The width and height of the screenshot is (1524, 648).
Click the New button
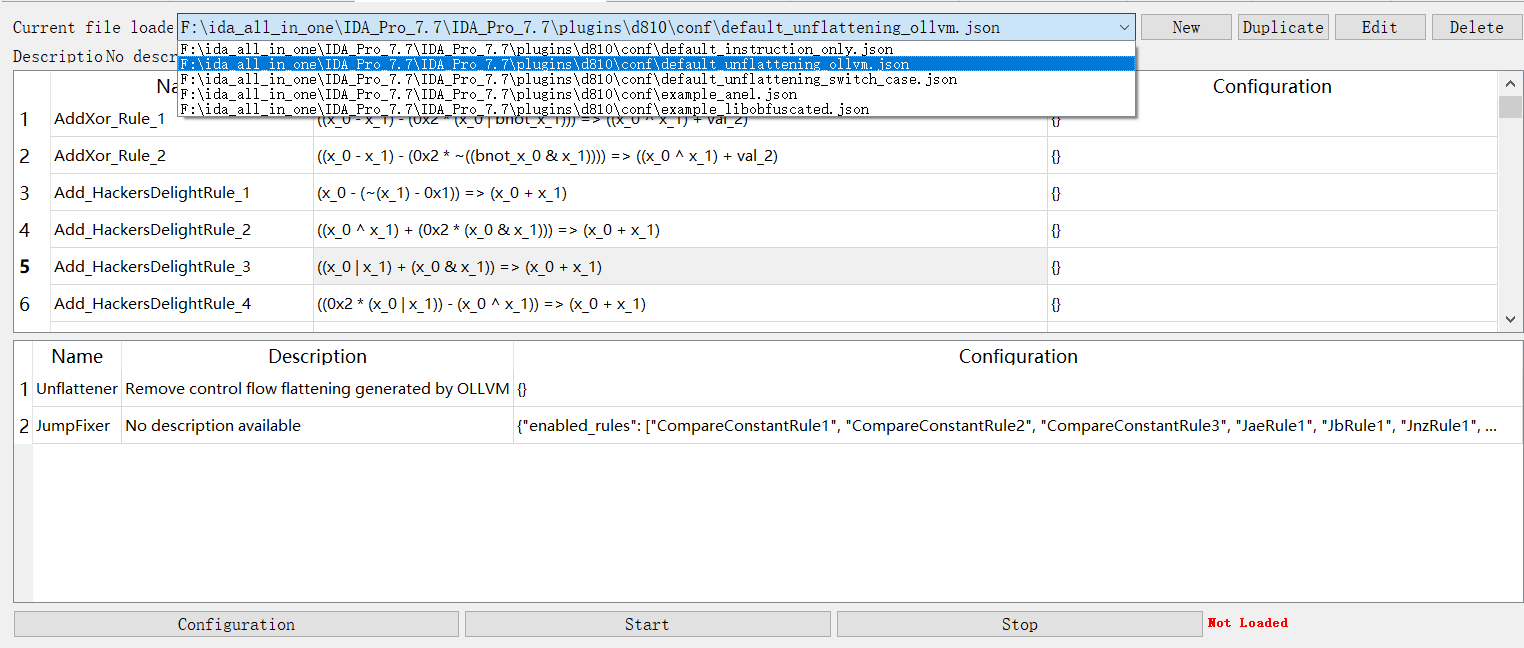pos(1186,28)
